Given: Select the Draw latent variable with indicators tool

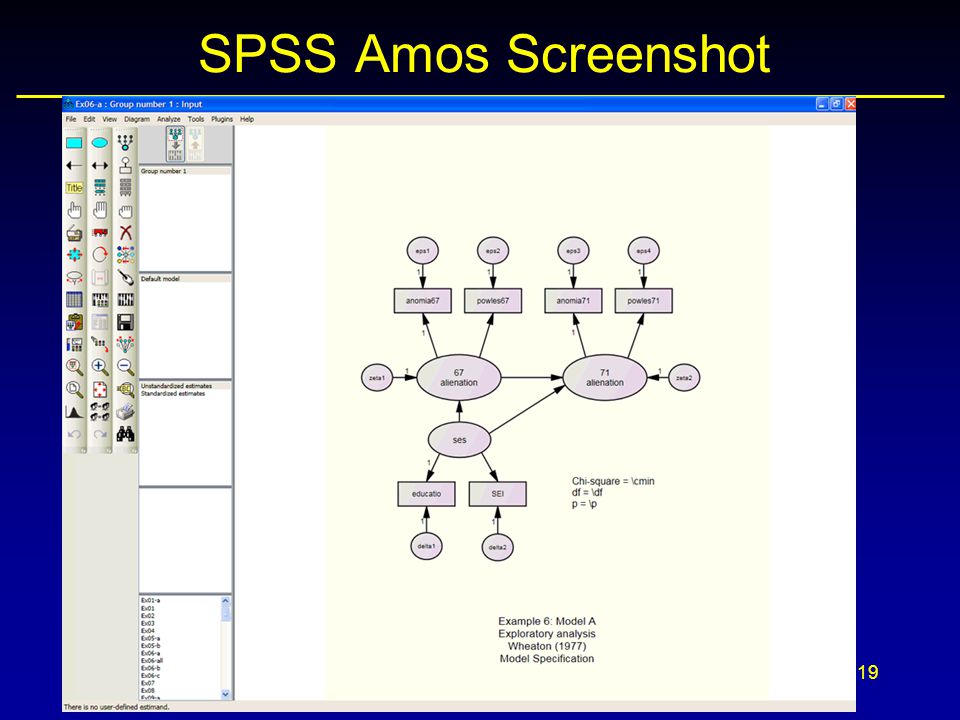Looking at the screenshot, I should (126, 143).
